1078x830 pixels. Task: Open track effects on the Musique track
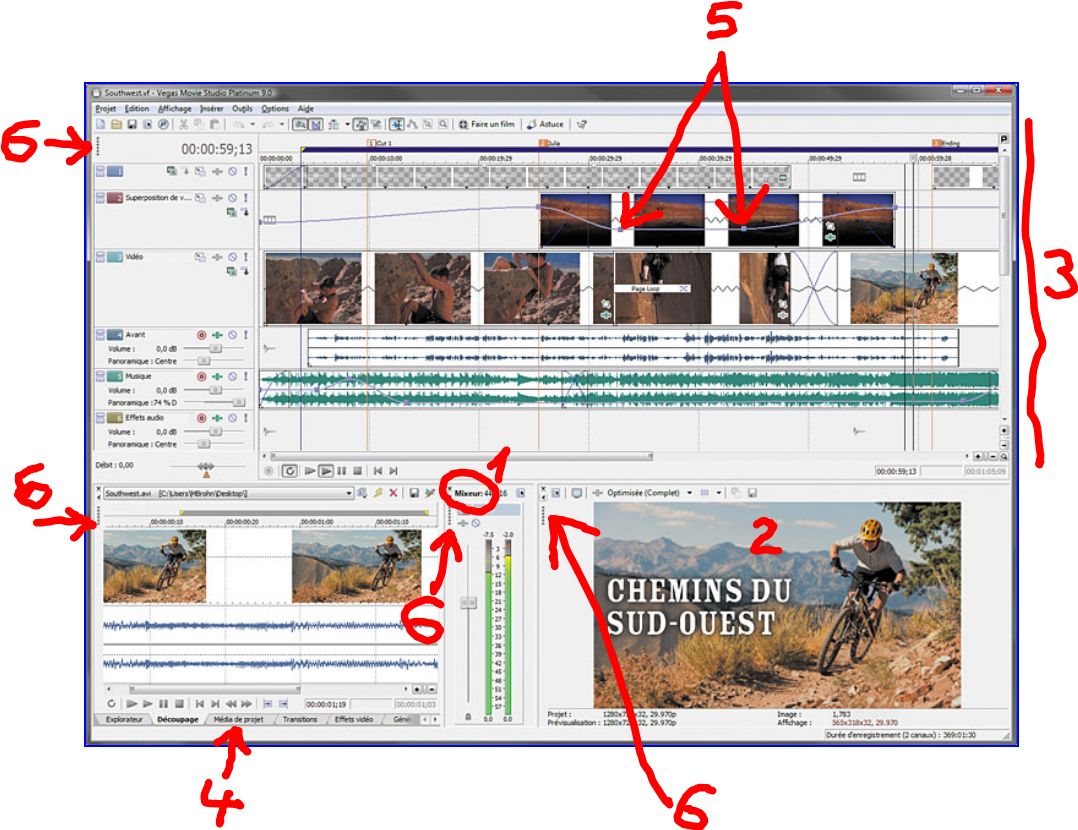(x=217, y=377)
